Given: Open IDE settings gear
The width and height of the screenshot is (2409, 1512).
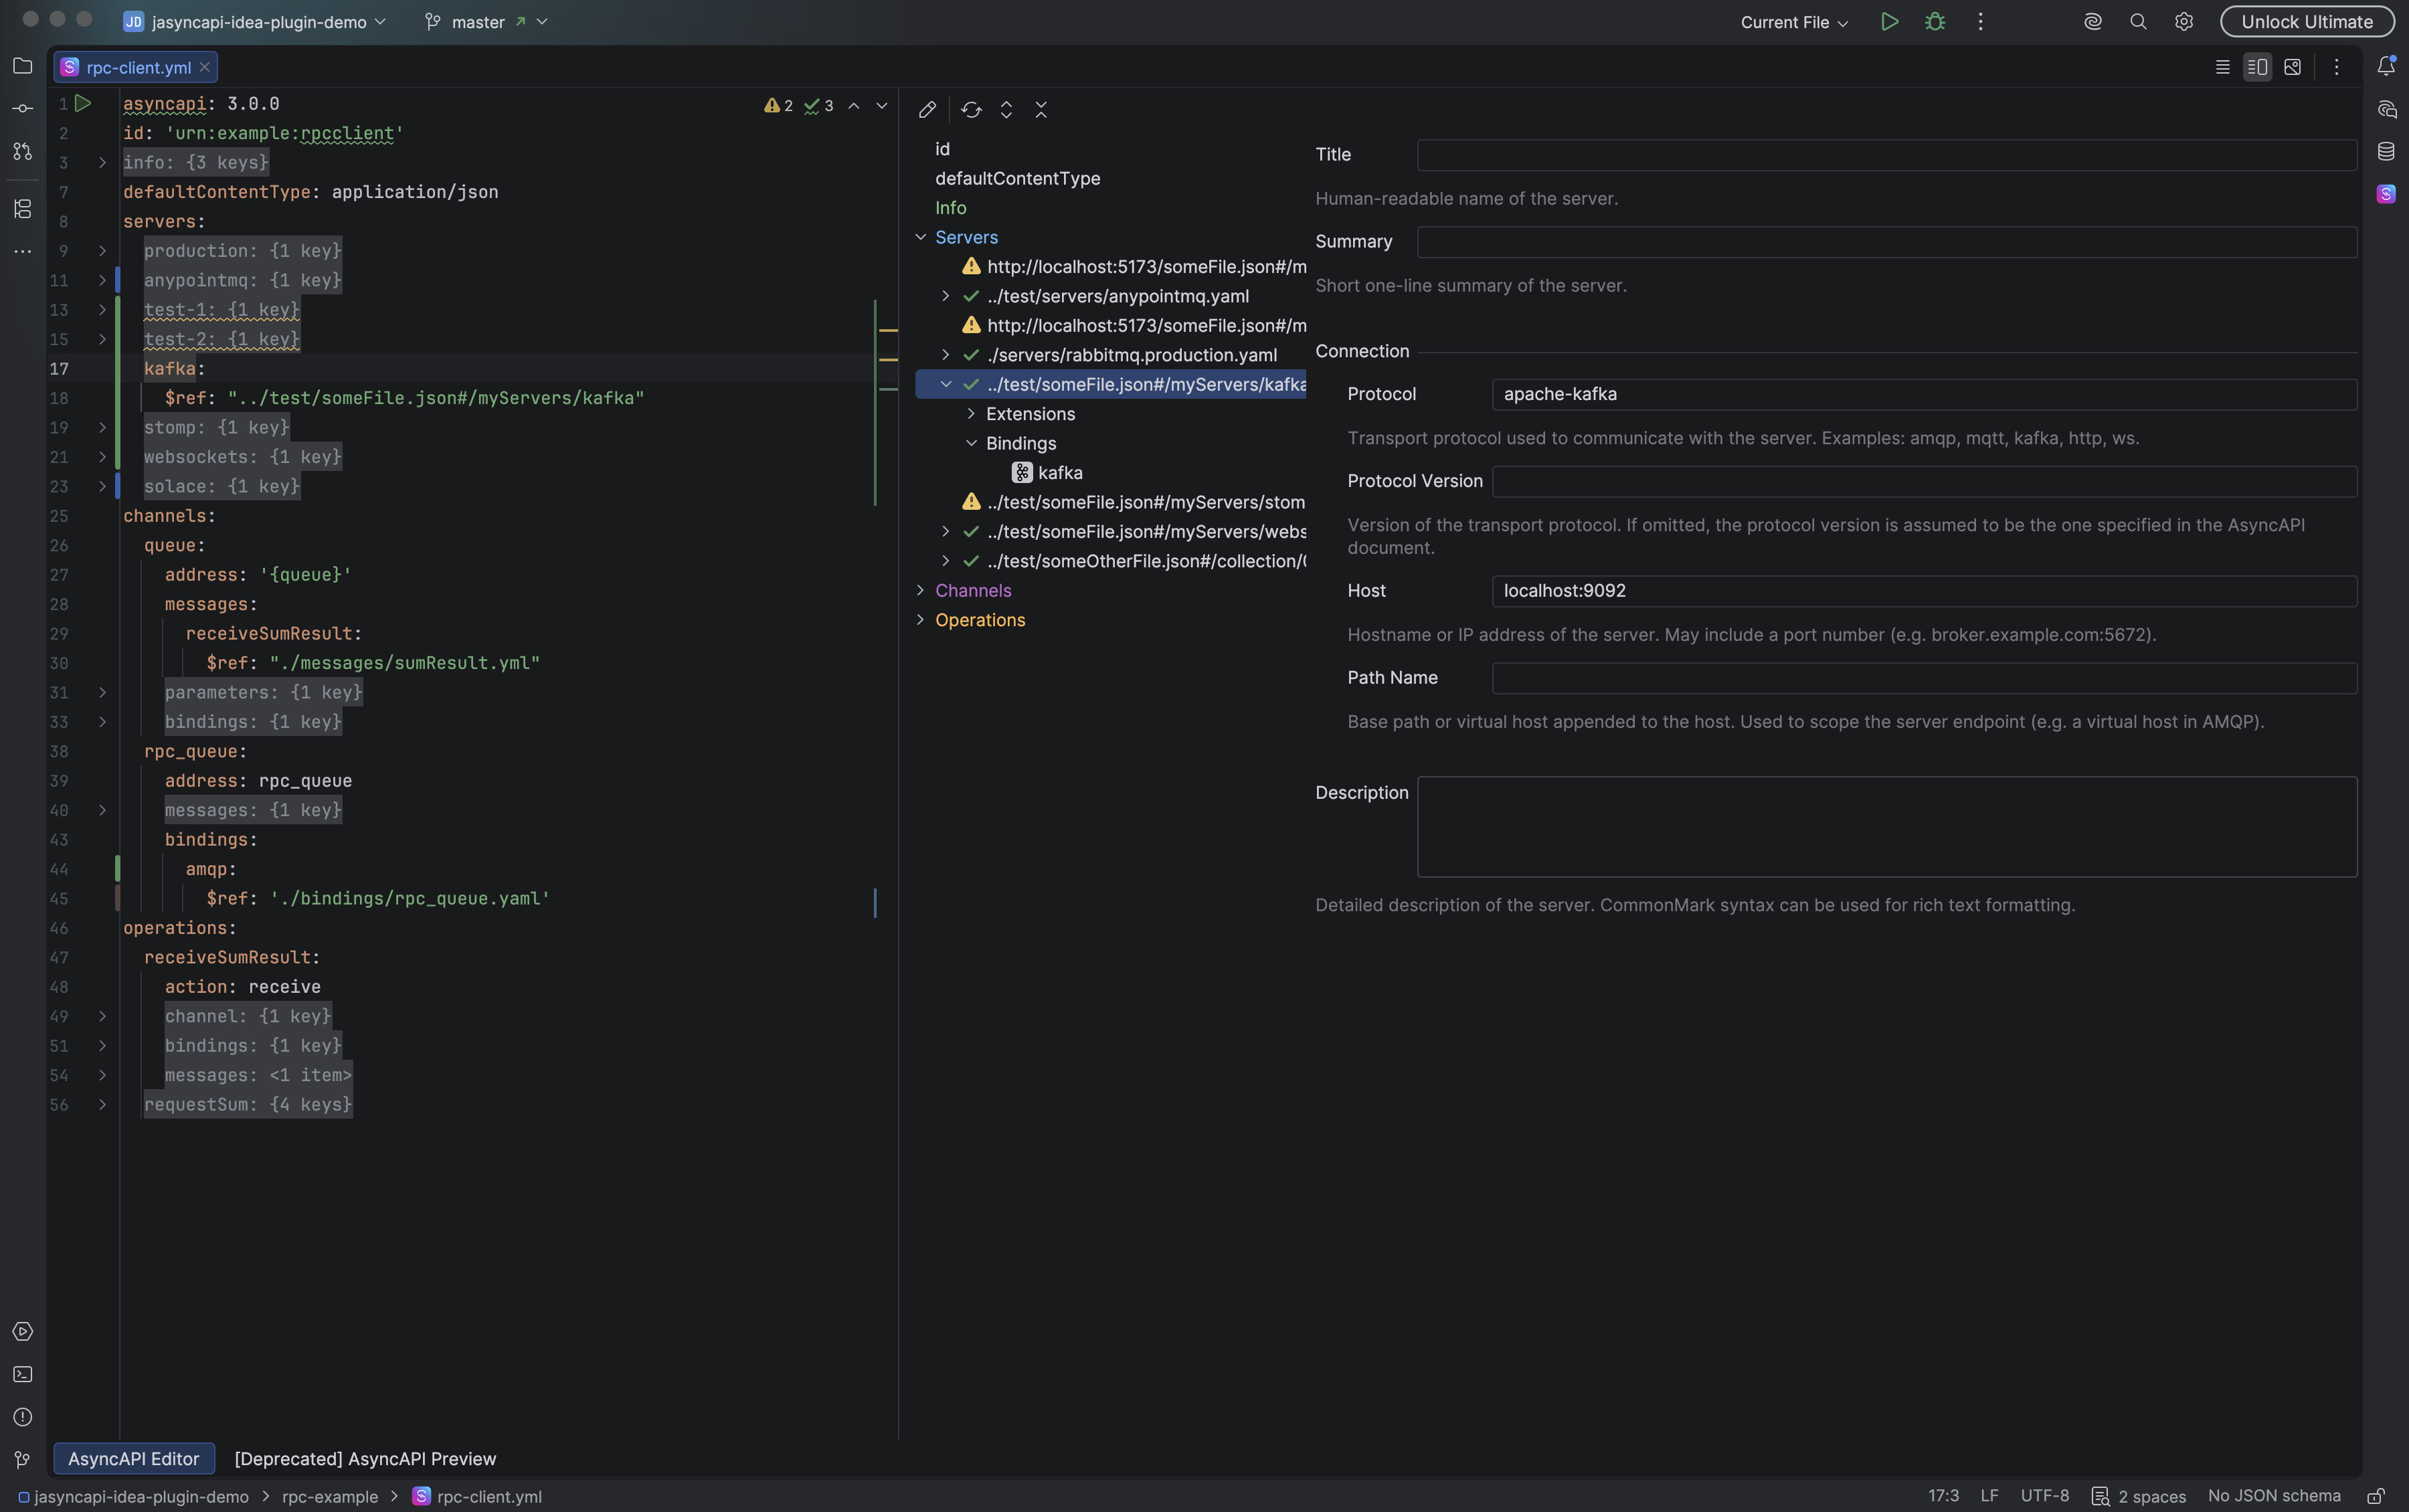Looking at the screenshot, I should 2184,21.
